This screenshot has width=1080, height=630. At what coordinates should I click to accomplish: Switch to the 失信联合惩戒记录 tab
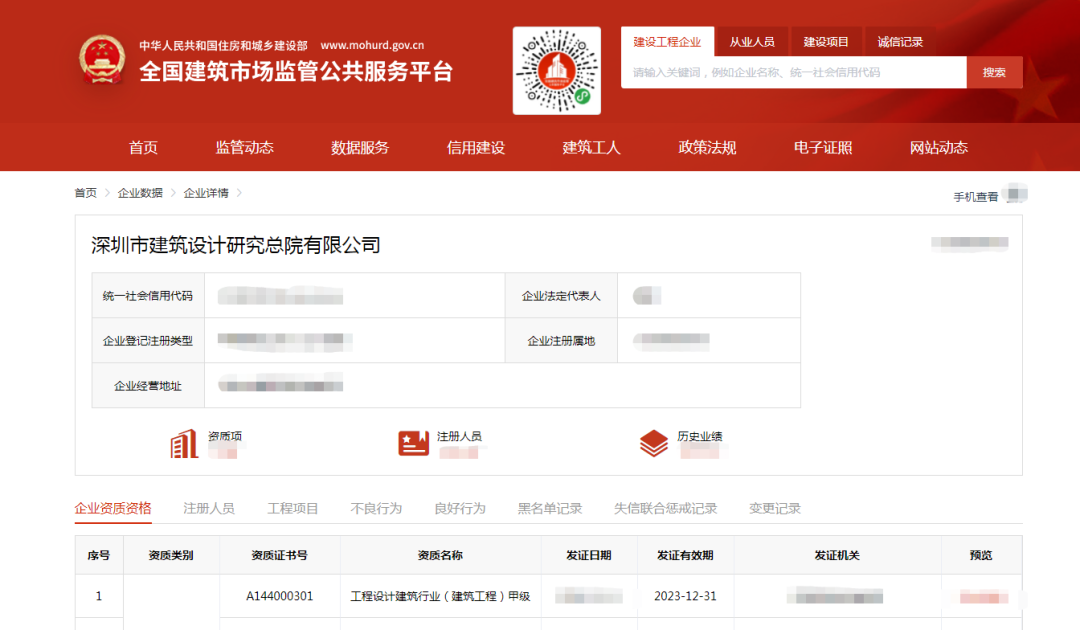[665, 508]
